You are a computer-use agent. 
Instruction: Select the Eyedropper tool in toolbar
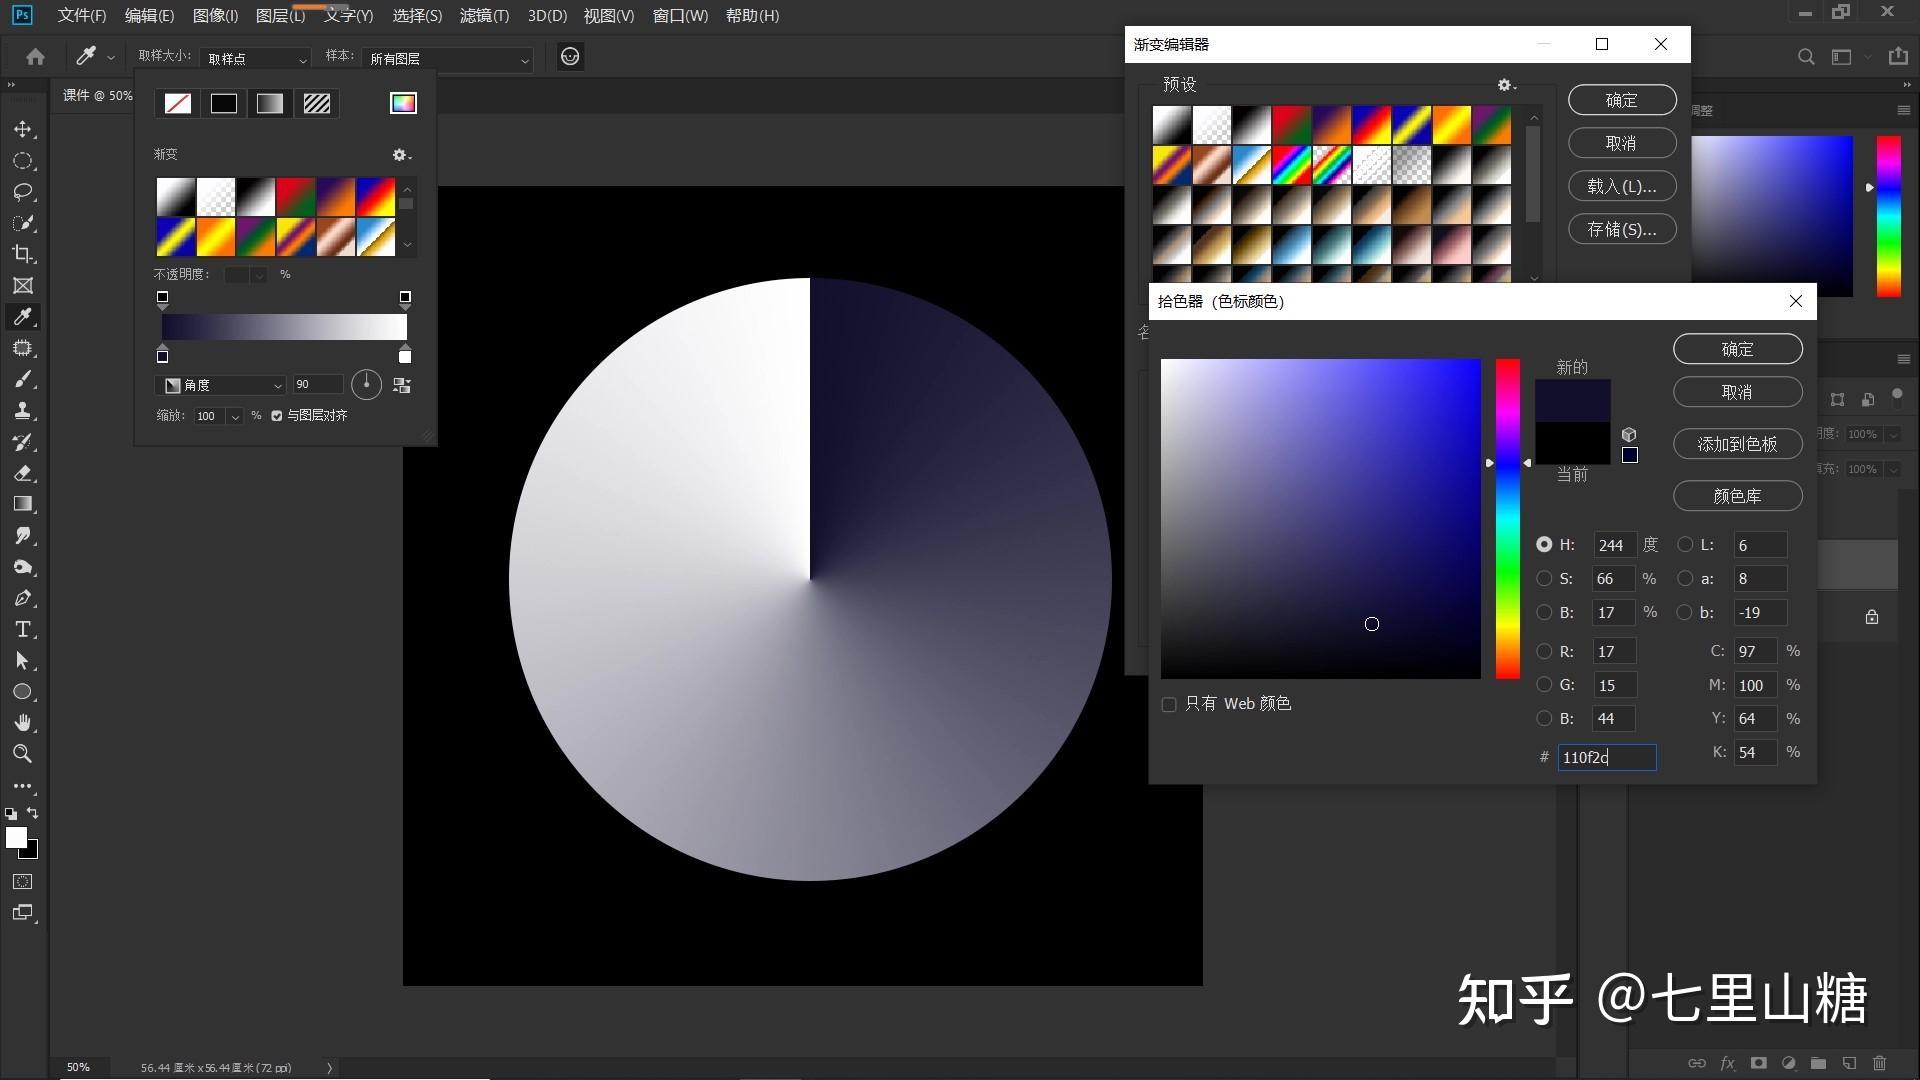(x=22, y=317)
